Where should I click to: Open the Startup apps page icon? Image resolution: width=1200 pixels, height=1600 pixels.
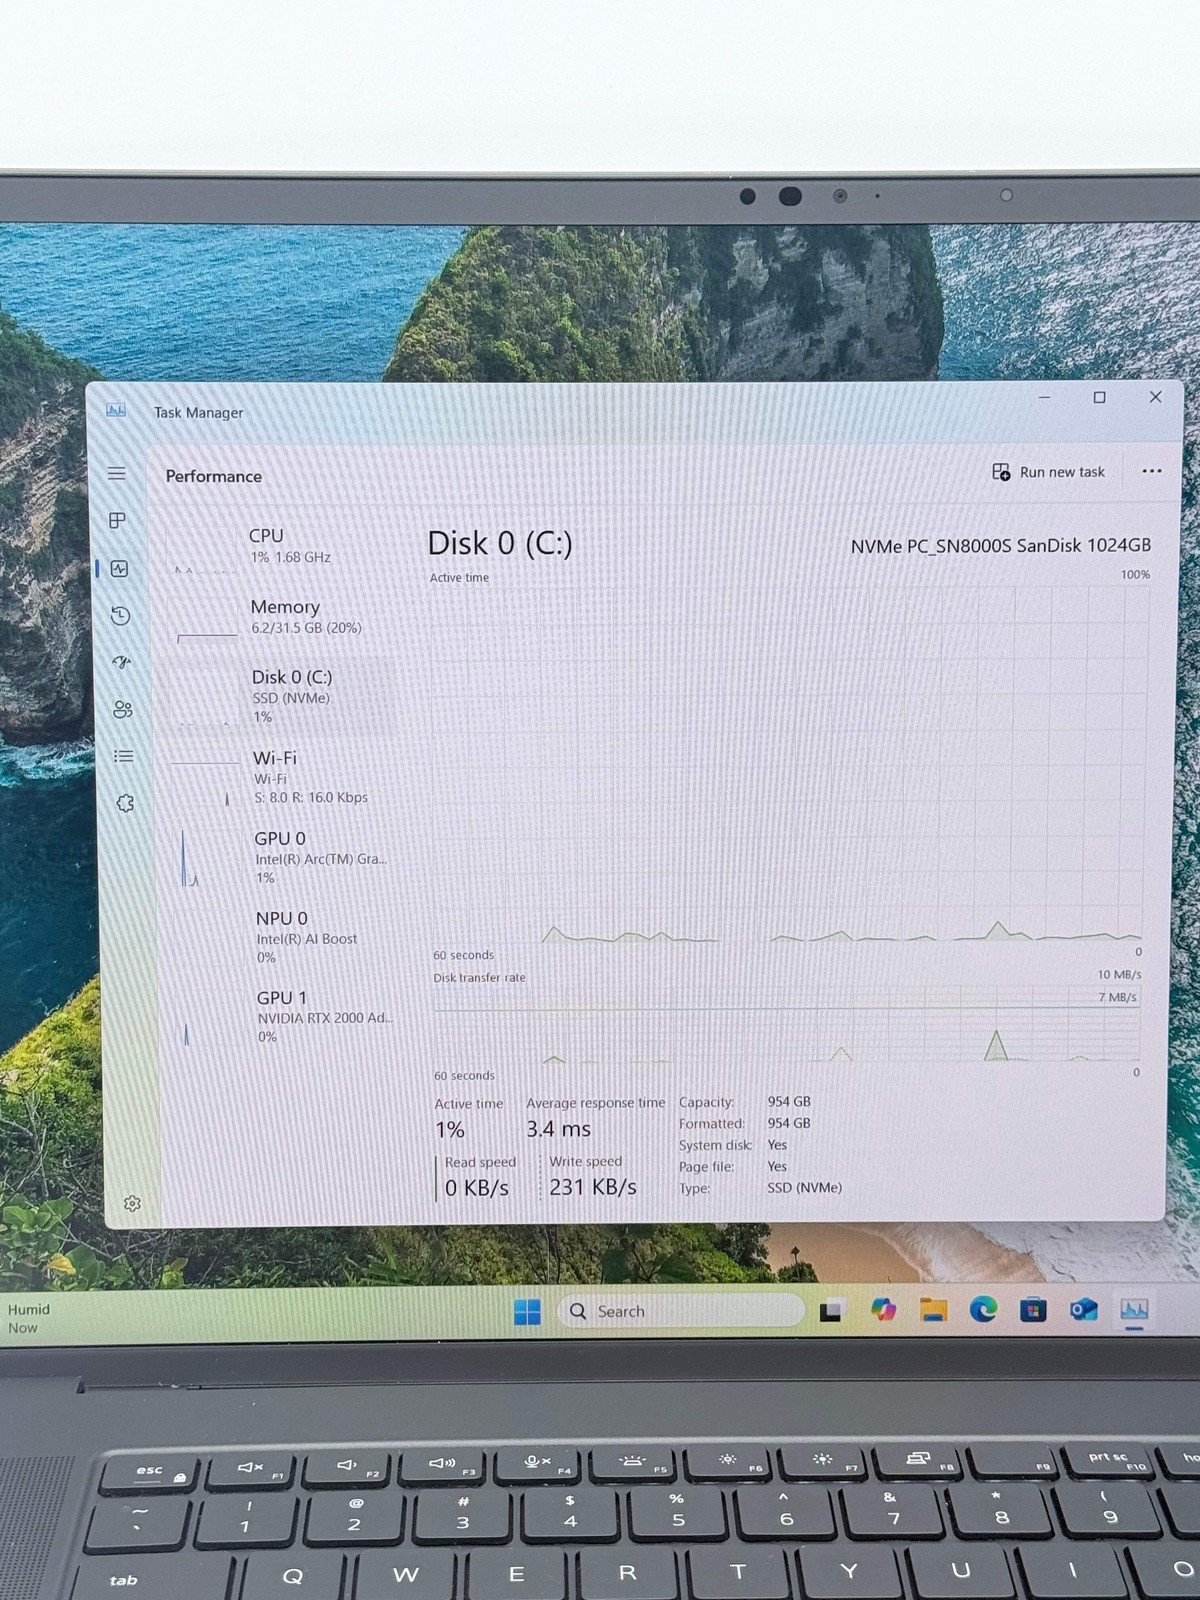tap(122, 662)
